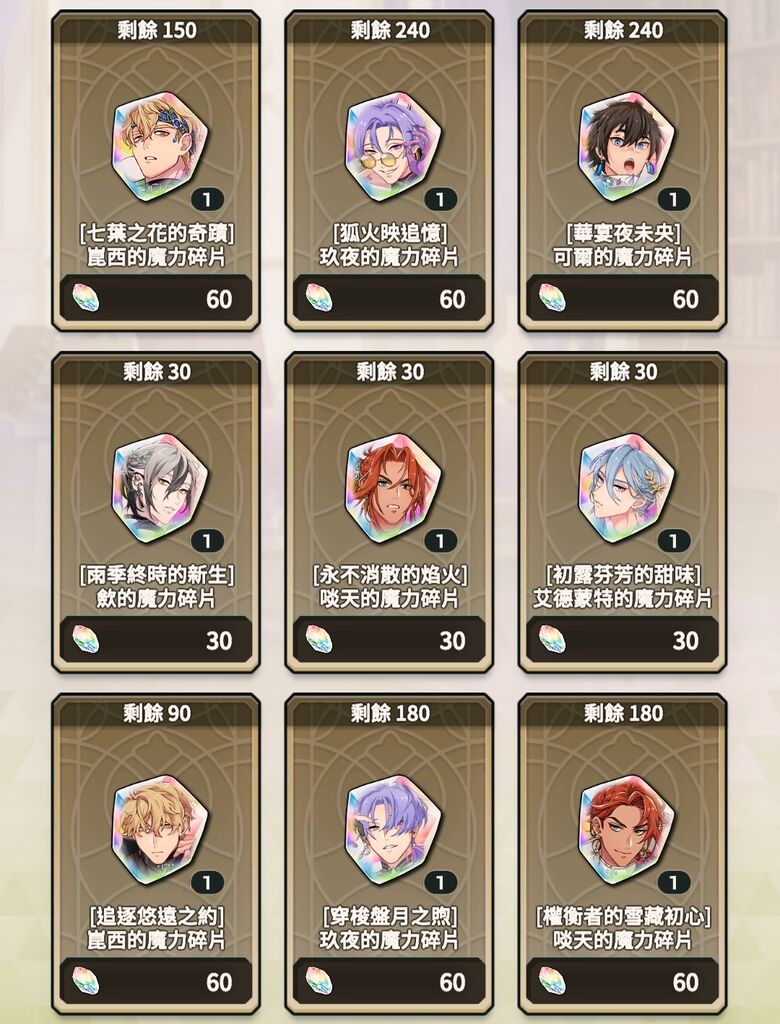Viewport: 780px width, 1024px height.
Task: Buy 狐火映追憶 shard for 60 crystals
Action: [x=389, y=298]
